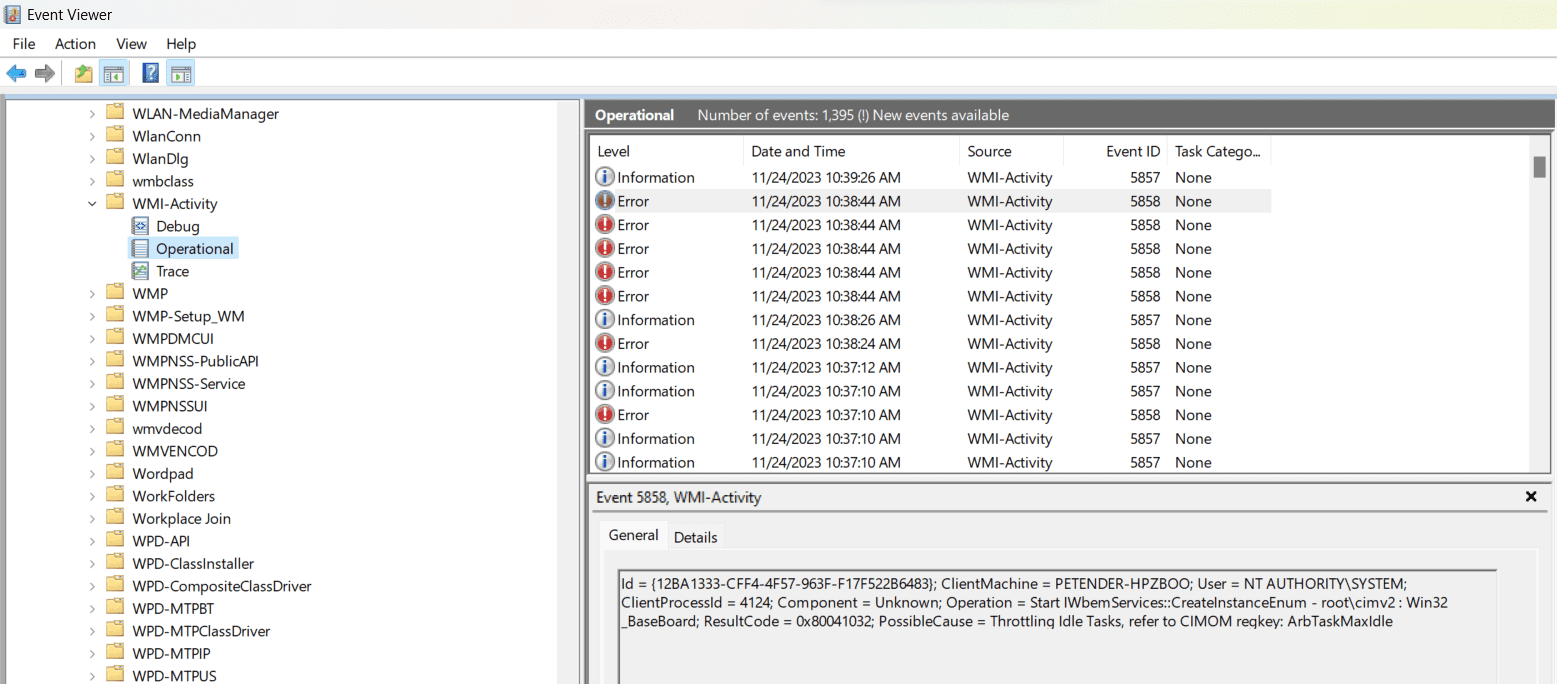Click the Back navigation arrow

pyautogui.click(x=16, y=72)
